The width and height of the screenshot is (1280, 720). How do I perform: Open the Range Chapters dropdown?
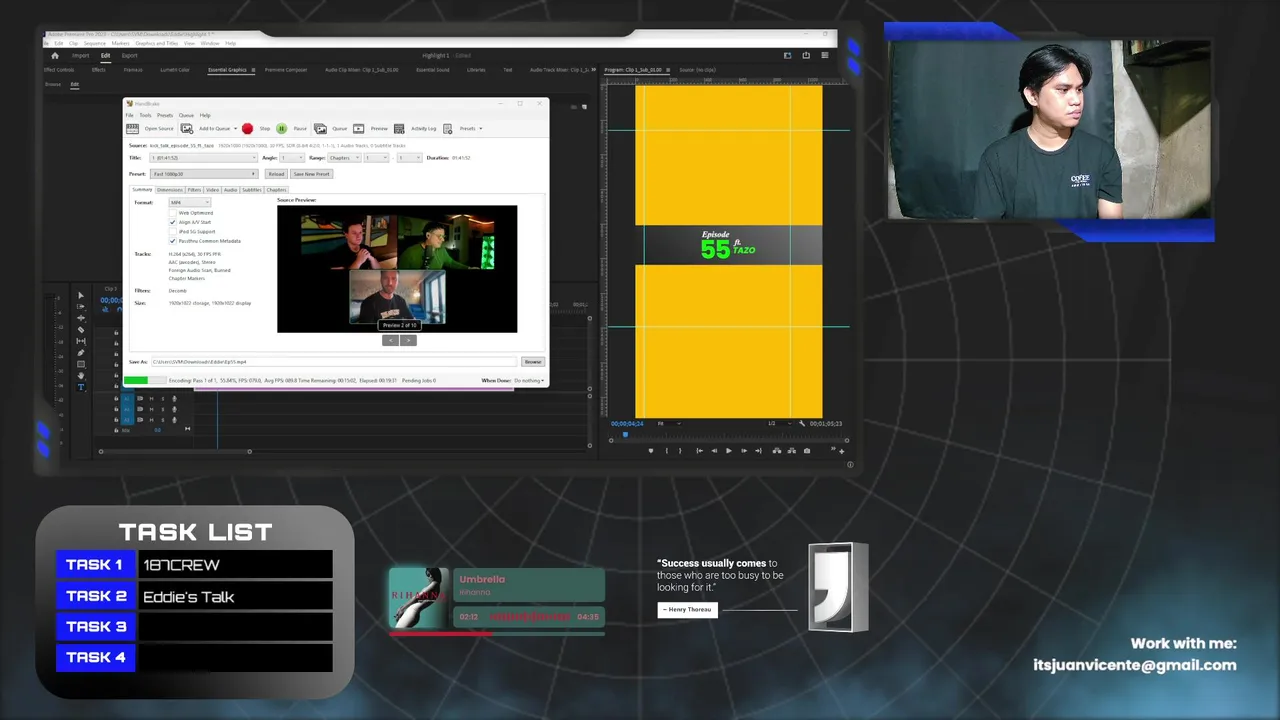pyautogui.click(x=344, y=158)
